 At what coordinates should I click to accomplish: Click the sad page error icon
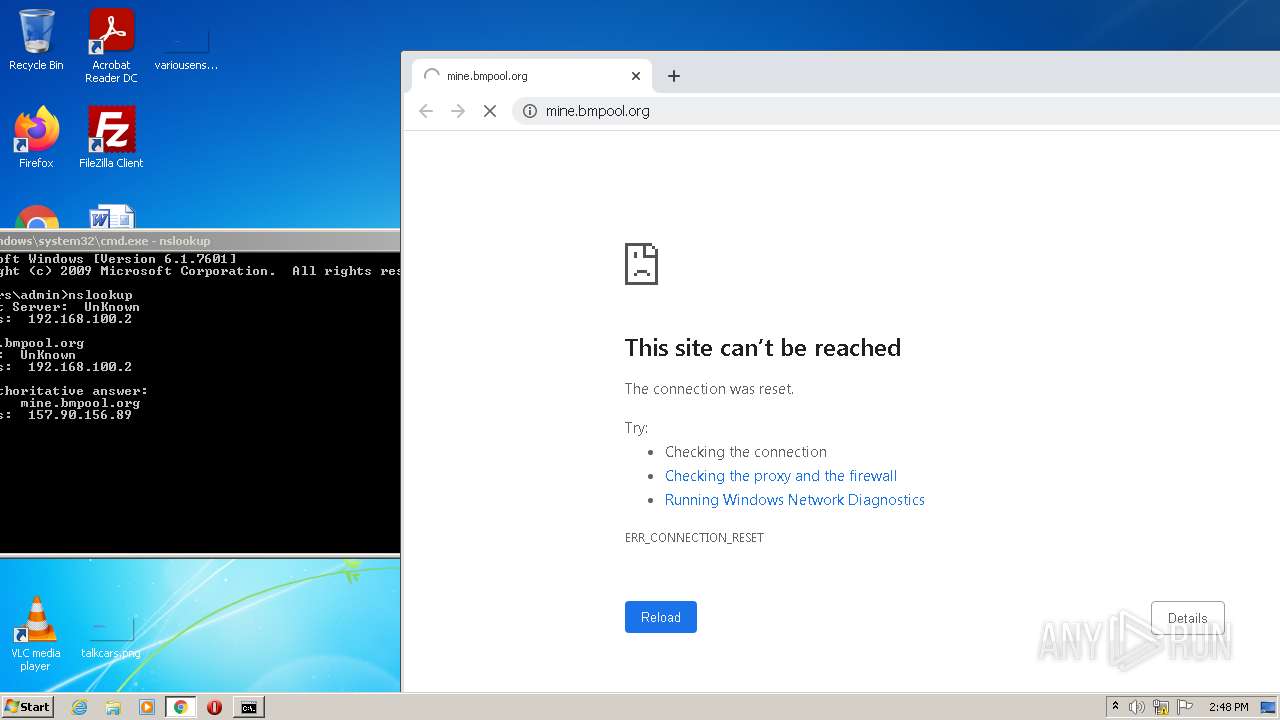[641, 264]
